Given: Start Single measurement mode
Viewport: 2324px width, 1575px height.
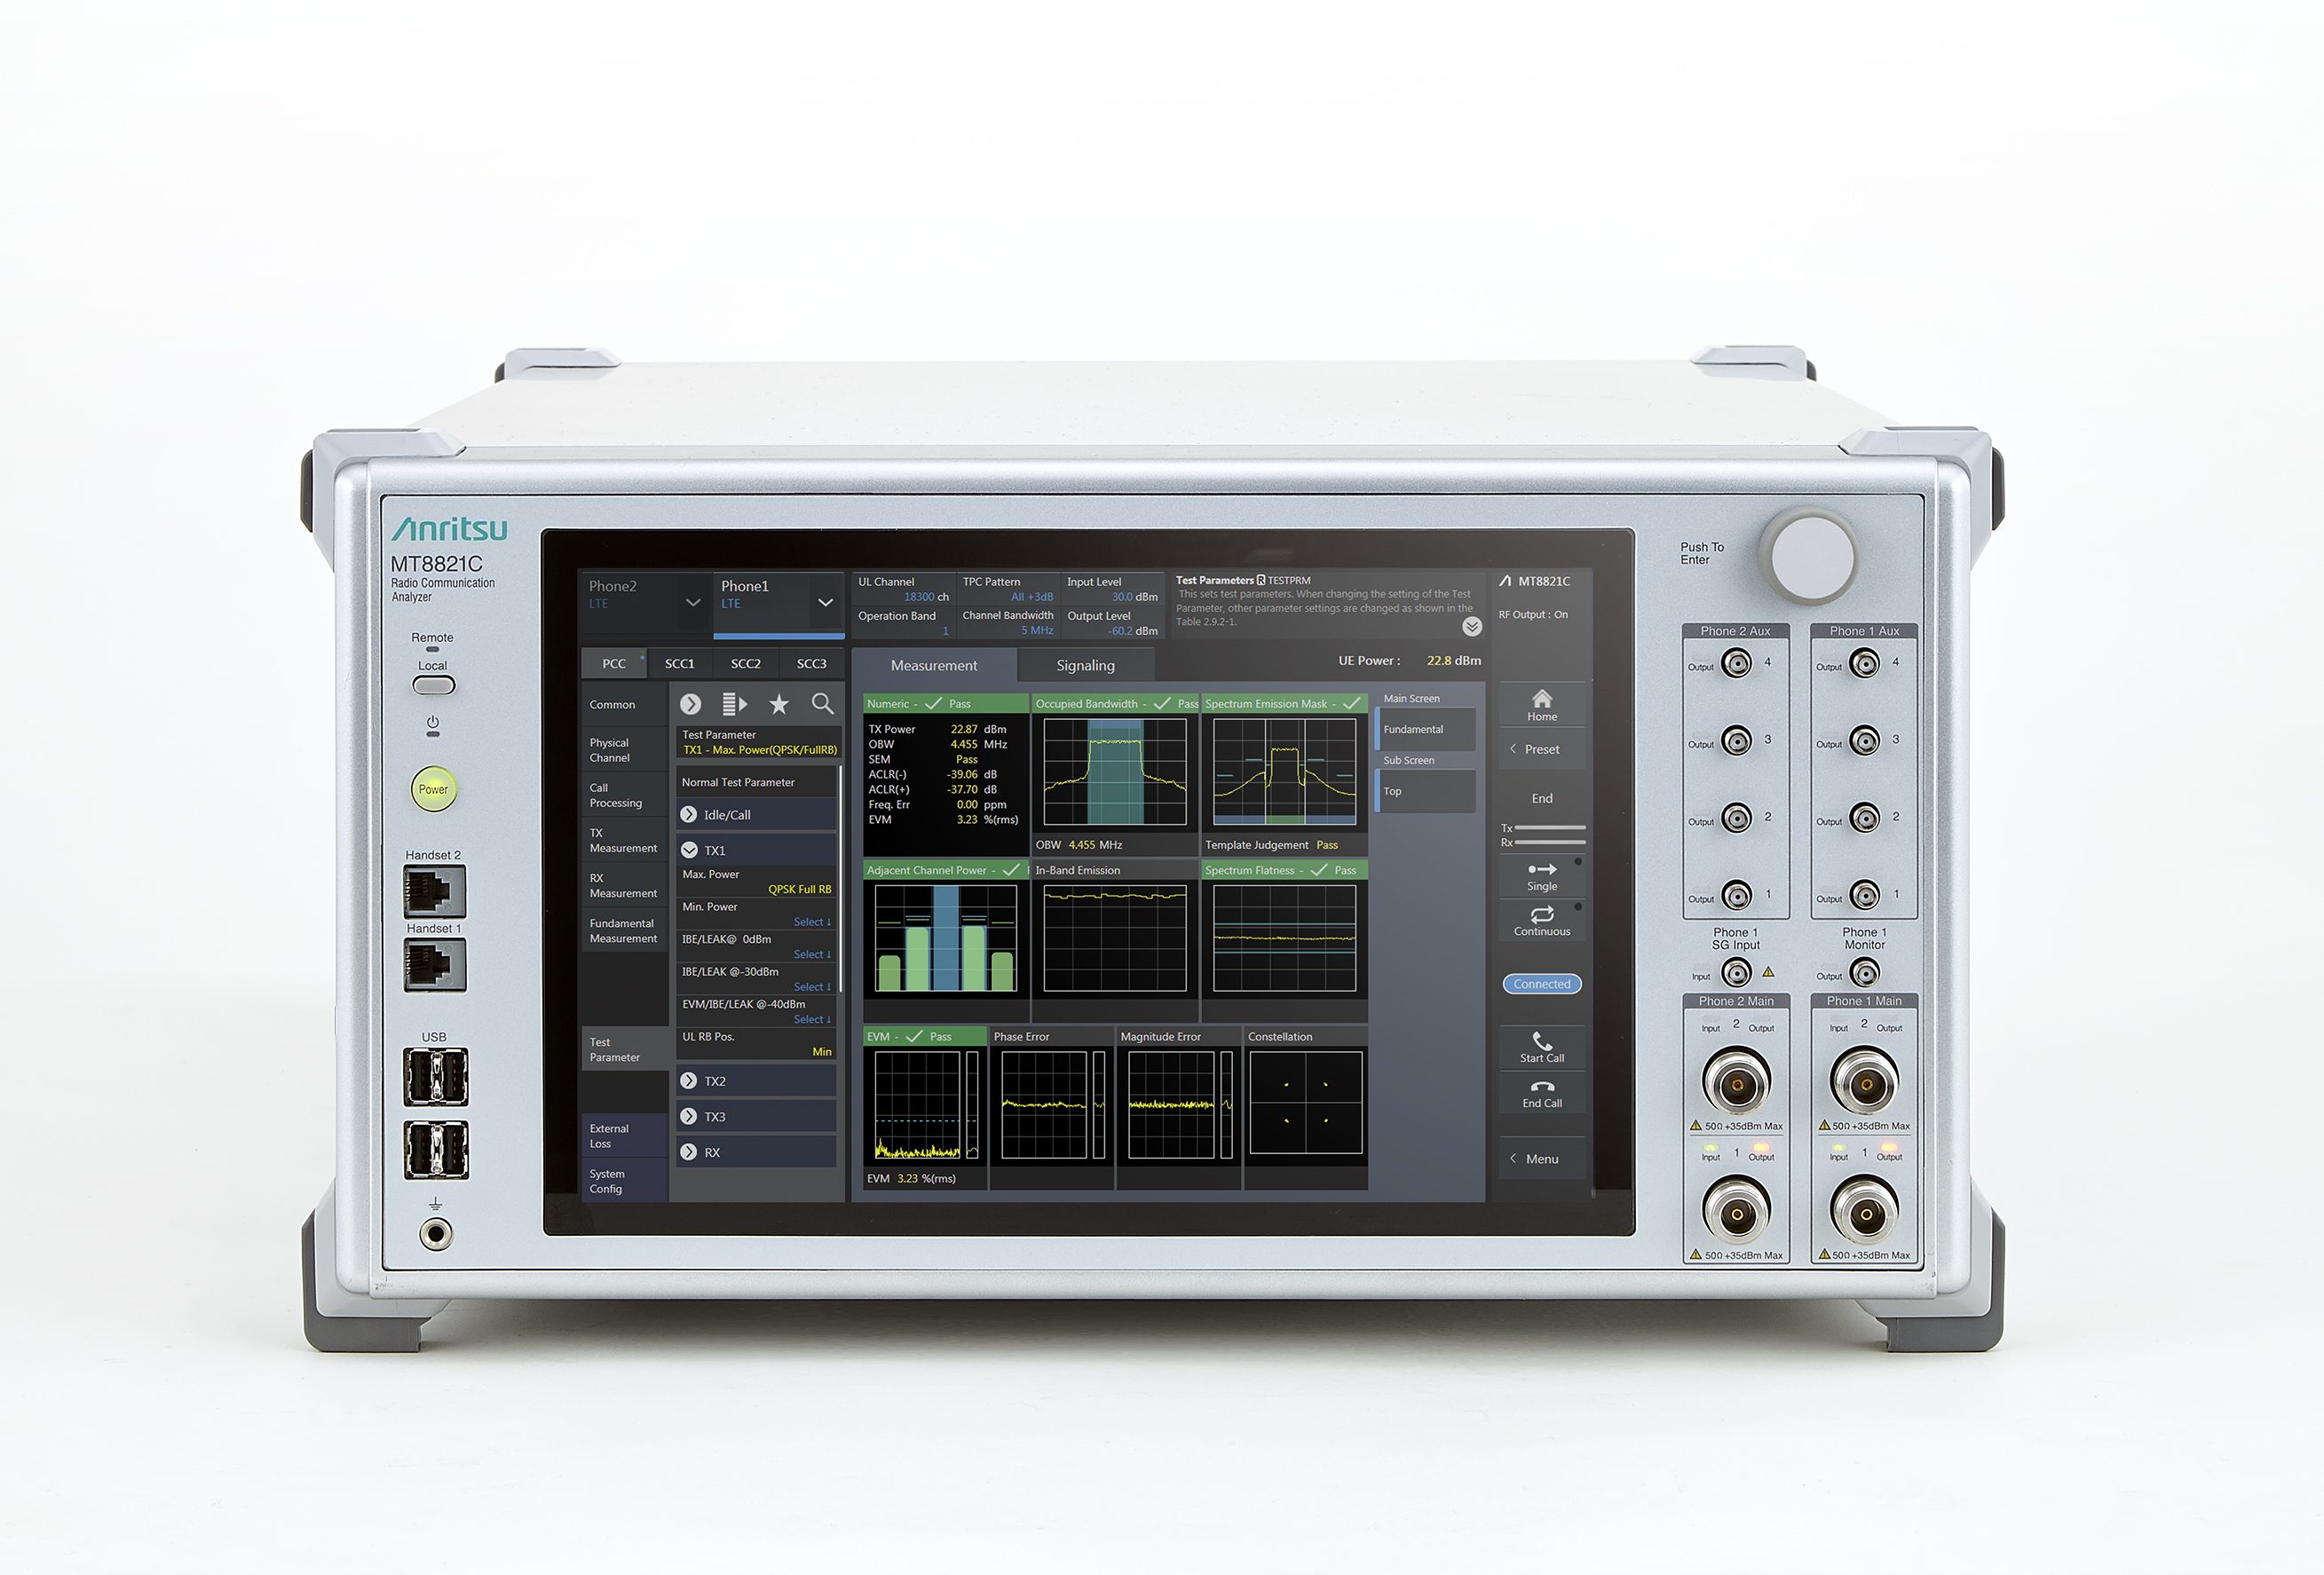Looking at the screenshot, I should [x=1541, y=876].
